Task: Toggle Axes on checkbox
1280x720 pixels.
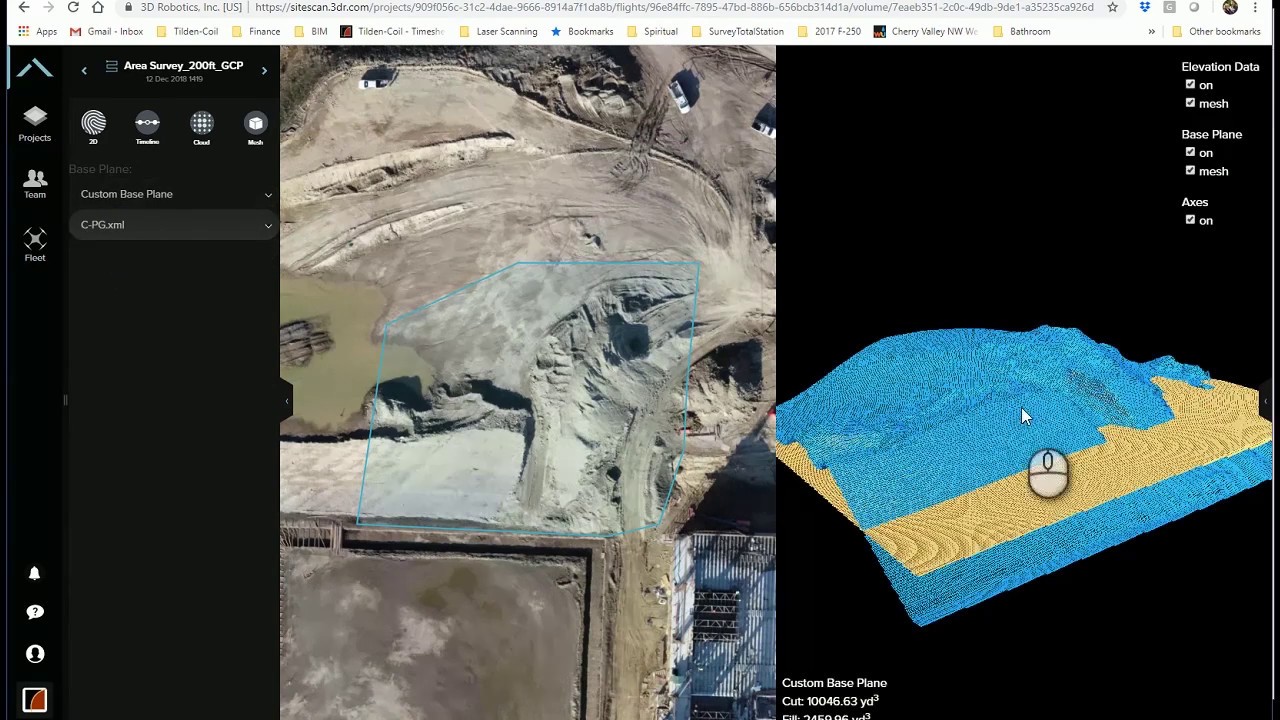Action: [1190, 219]
